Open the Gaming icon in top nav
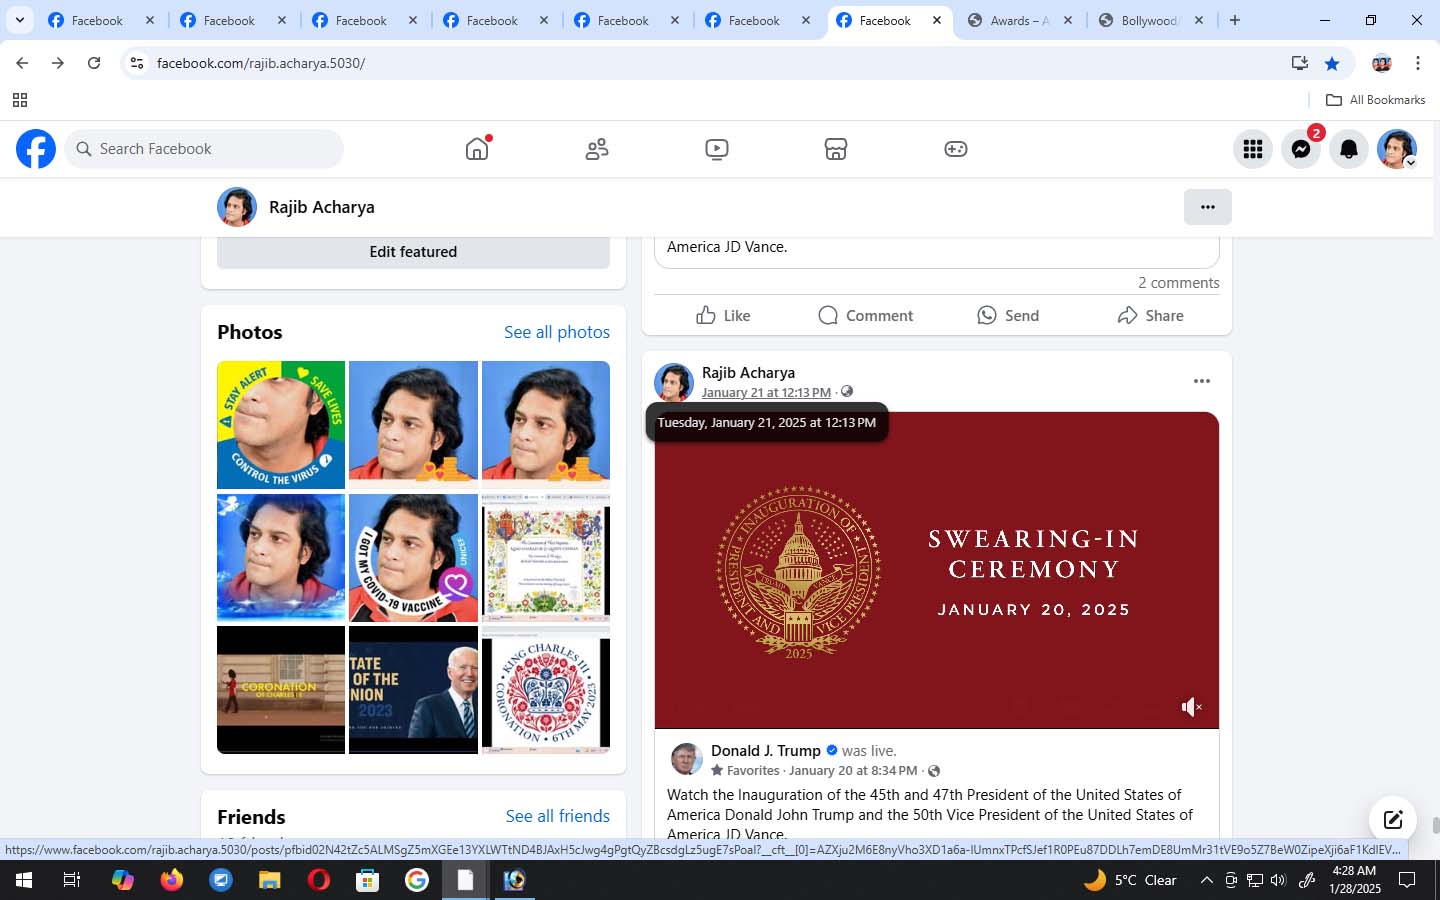 pos(955,149)
